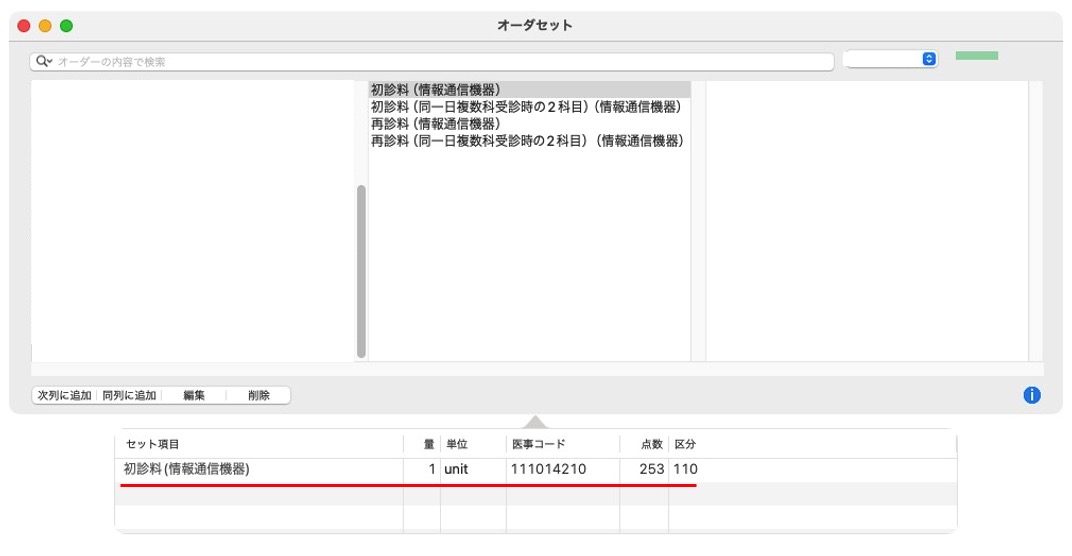Click the 111014210 code cell
This screenshot has width=1072, height=556.
point(548,469)
